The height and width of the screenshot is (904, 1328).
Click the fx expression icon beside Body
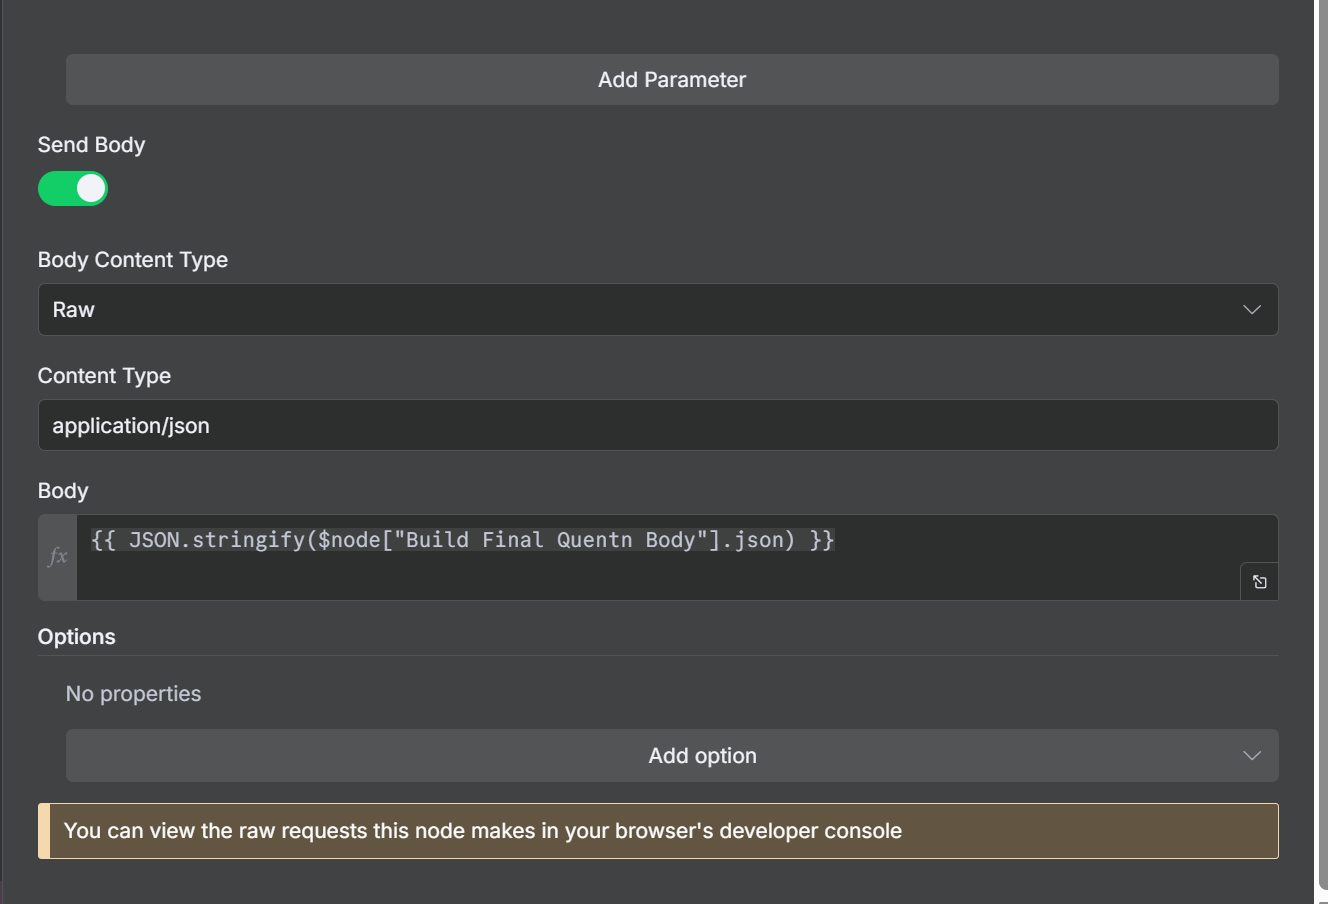pos(58,557)
